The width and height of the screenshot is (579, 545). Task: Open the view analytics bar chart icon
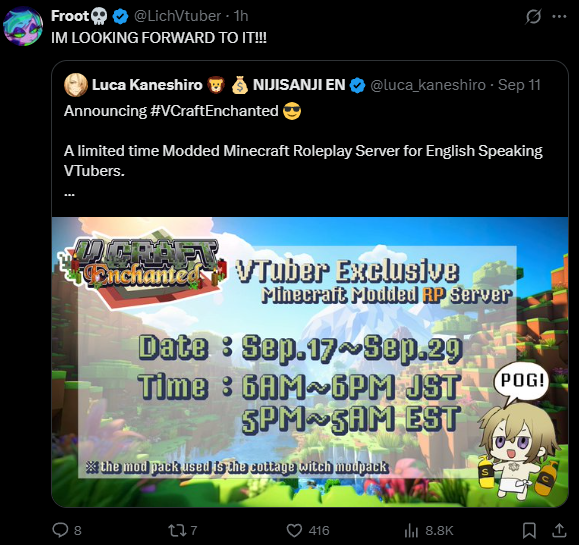click(411, 531)
